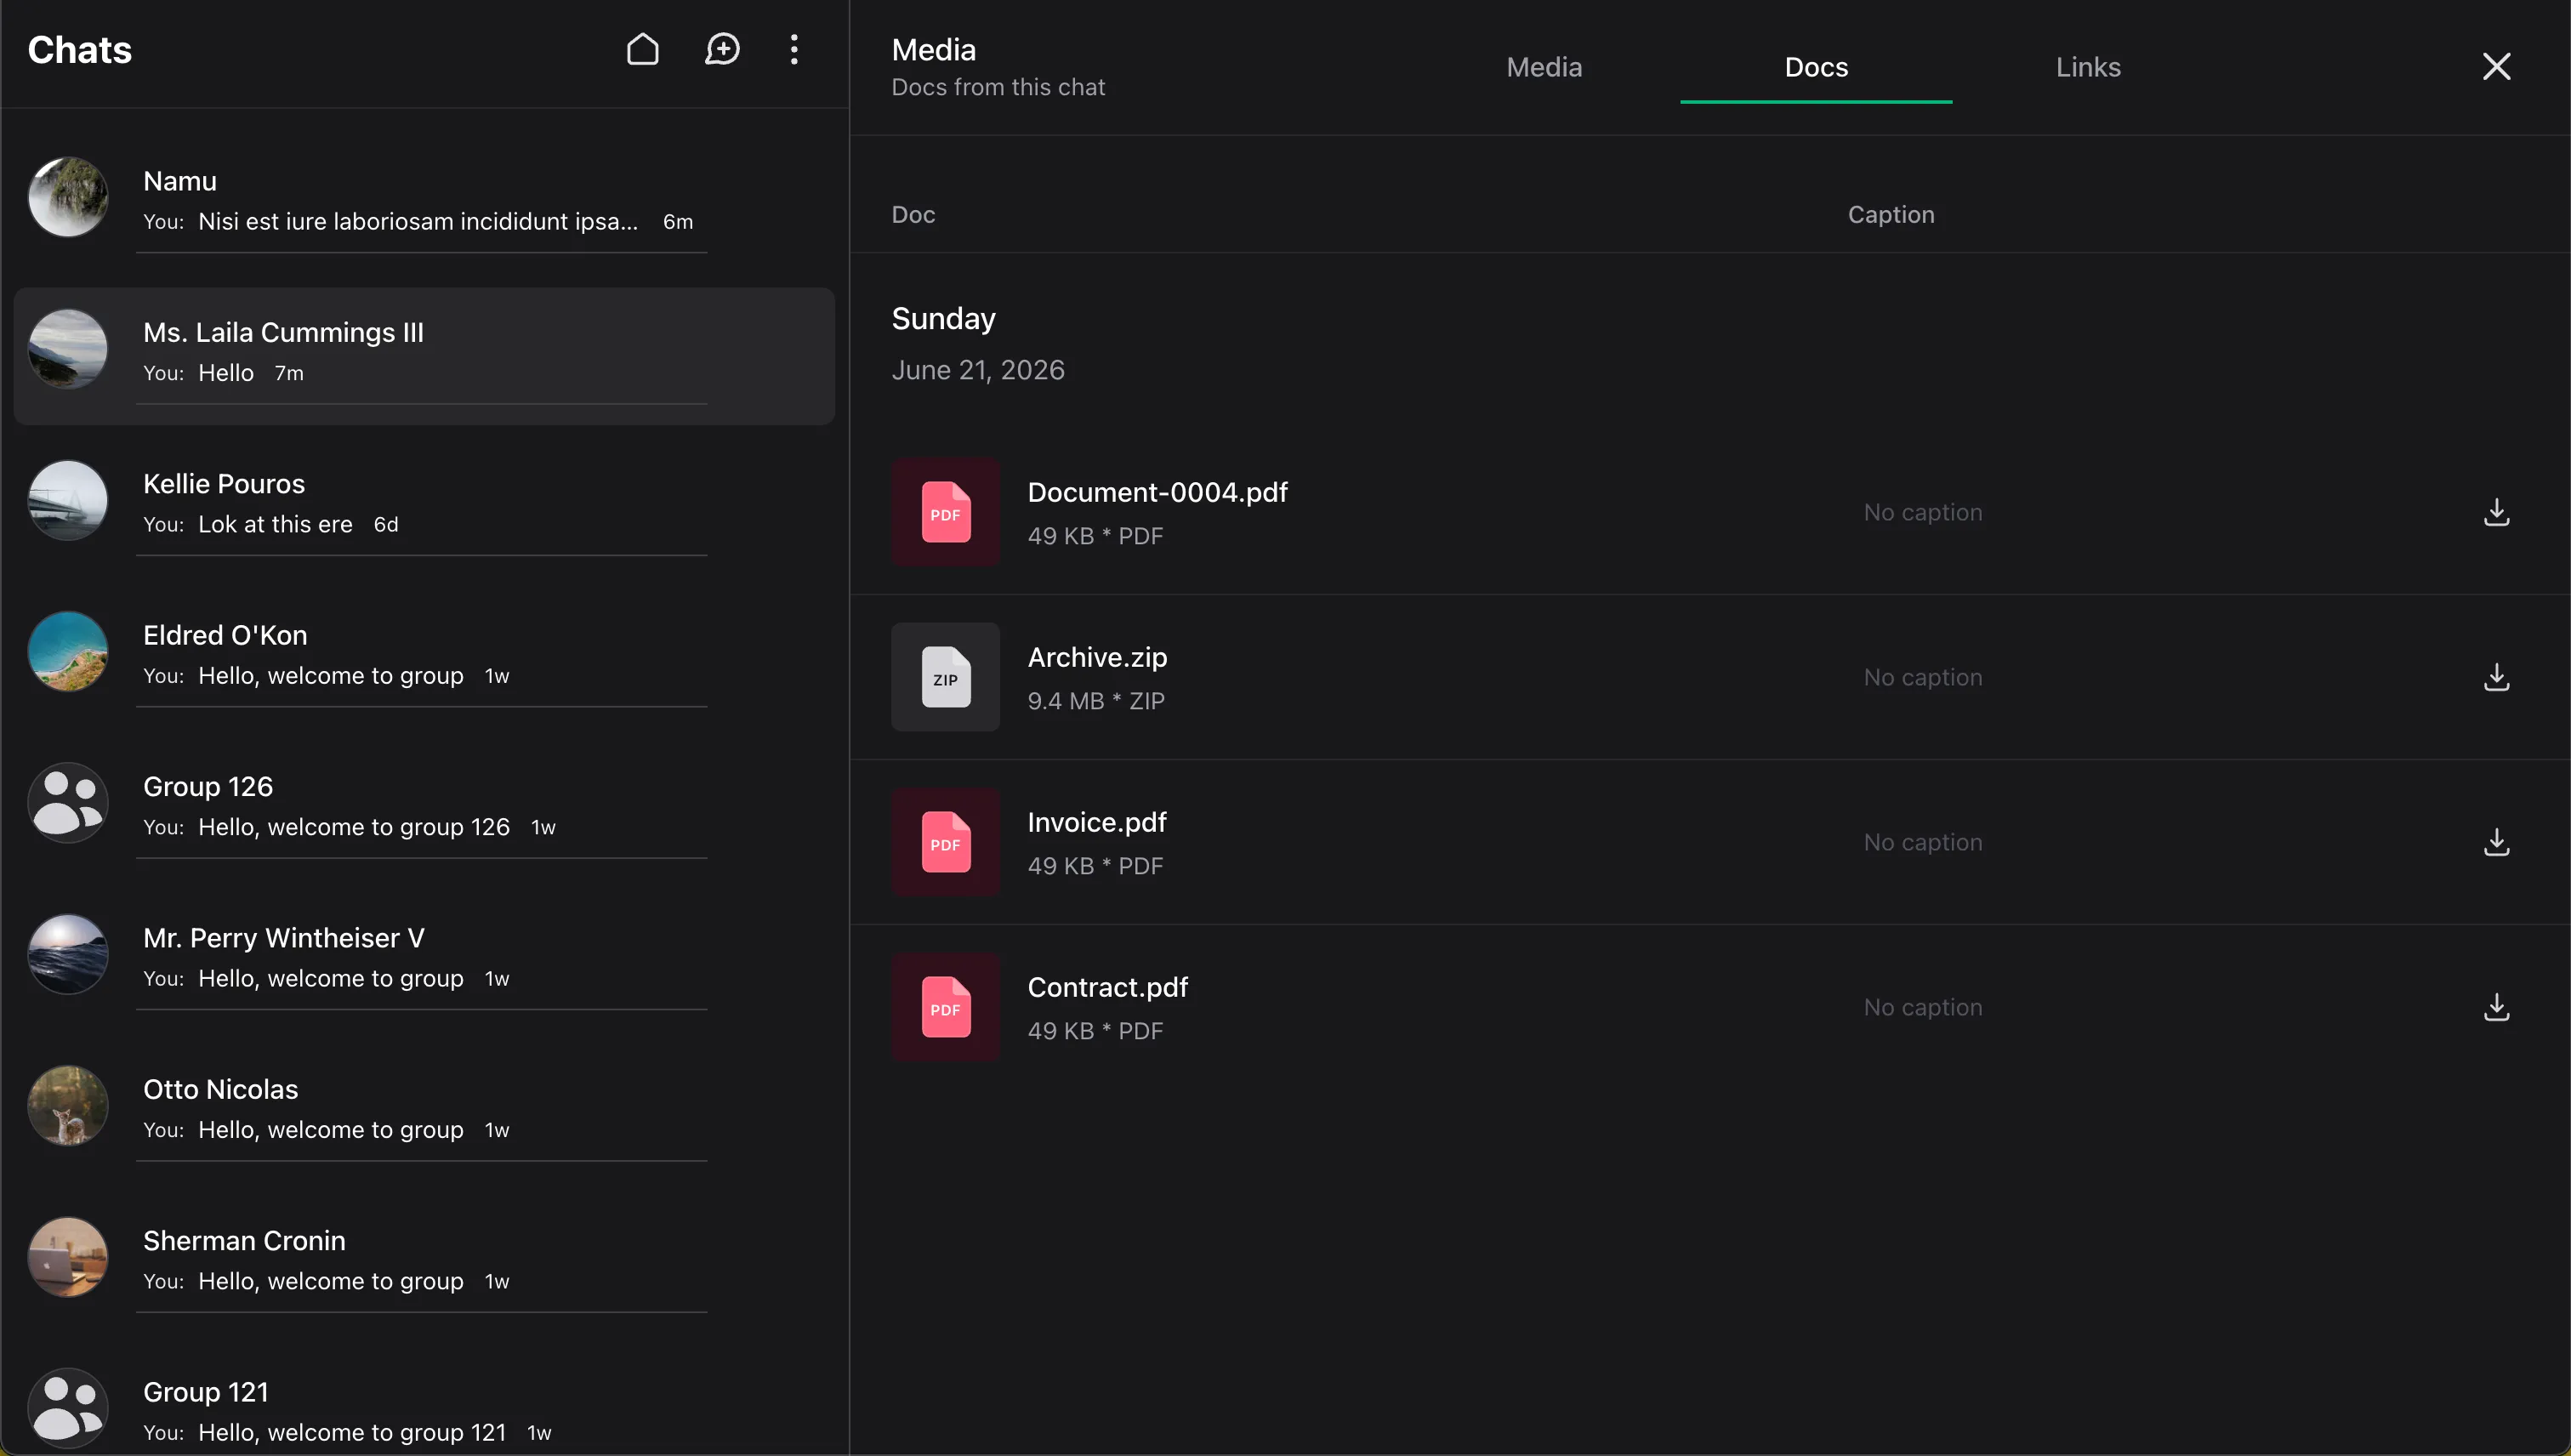This screenshot has width=2571, height=1456.
Task: Click the ZIP icon of Archive.zip
Action: click(945, 677)
